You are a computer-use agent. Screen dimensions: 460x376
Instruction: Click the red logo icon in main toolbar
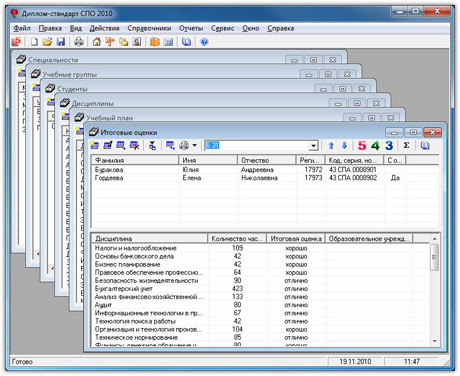[16, 42]
